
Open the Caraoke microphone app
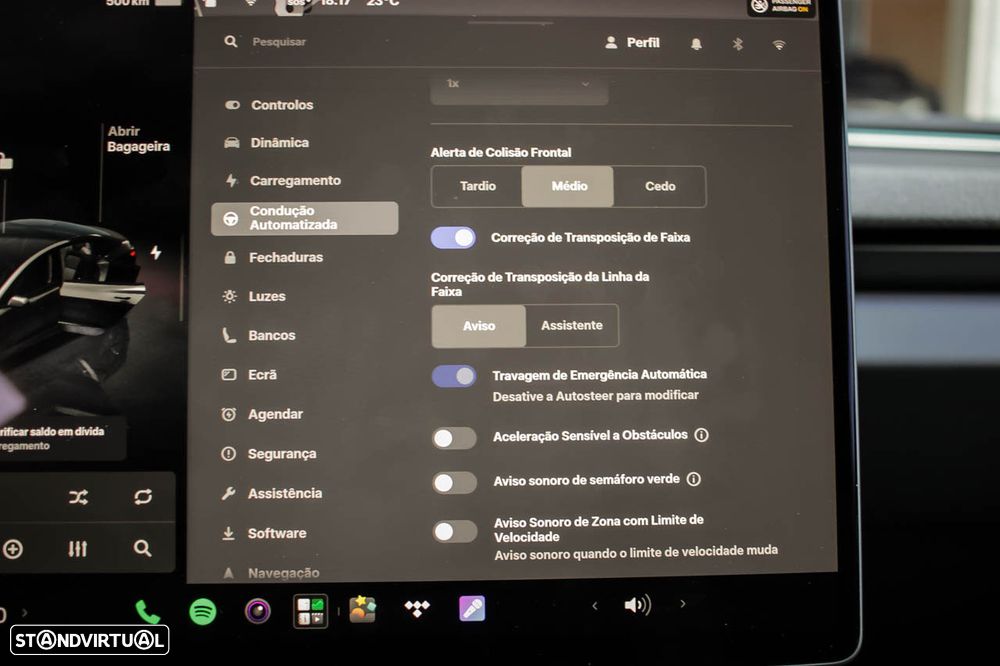[472, 609]
